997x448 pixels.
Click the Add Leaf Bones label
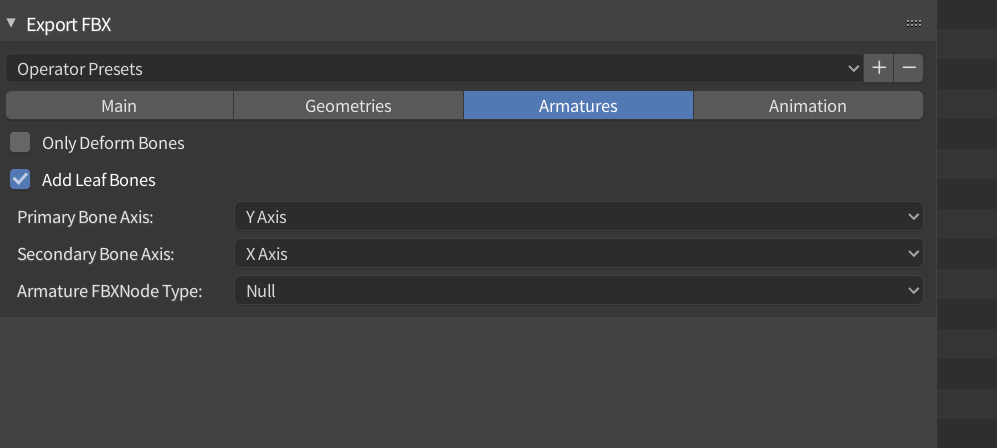99,180
